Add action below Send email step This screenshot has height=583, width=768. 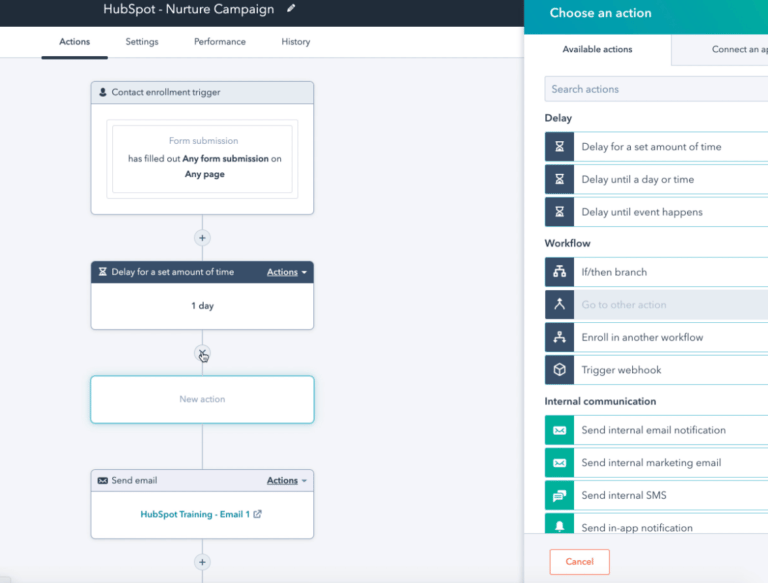[x=202, y=562]
